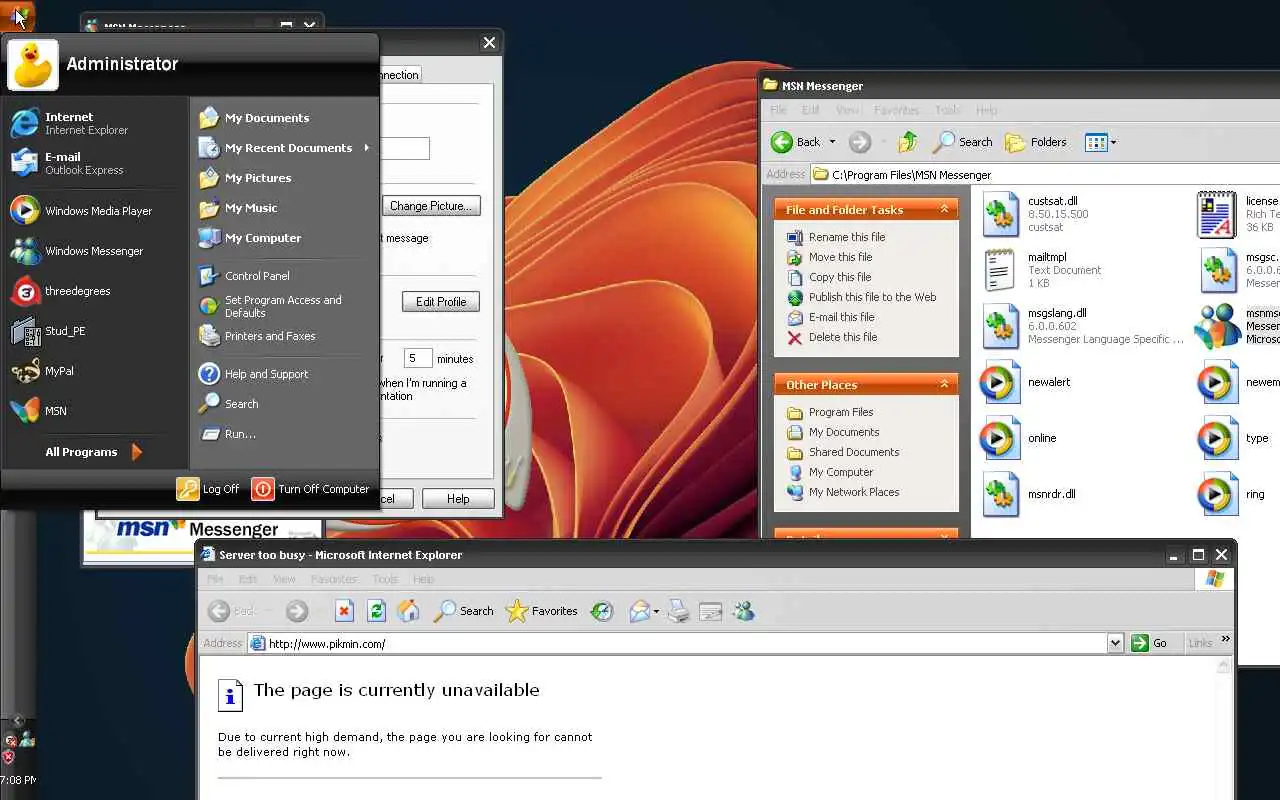Screen dimensions: 1280x800
Task: Click Messenger icon in Internet Explorer toolbar
Action: click(x=743, y=611)
